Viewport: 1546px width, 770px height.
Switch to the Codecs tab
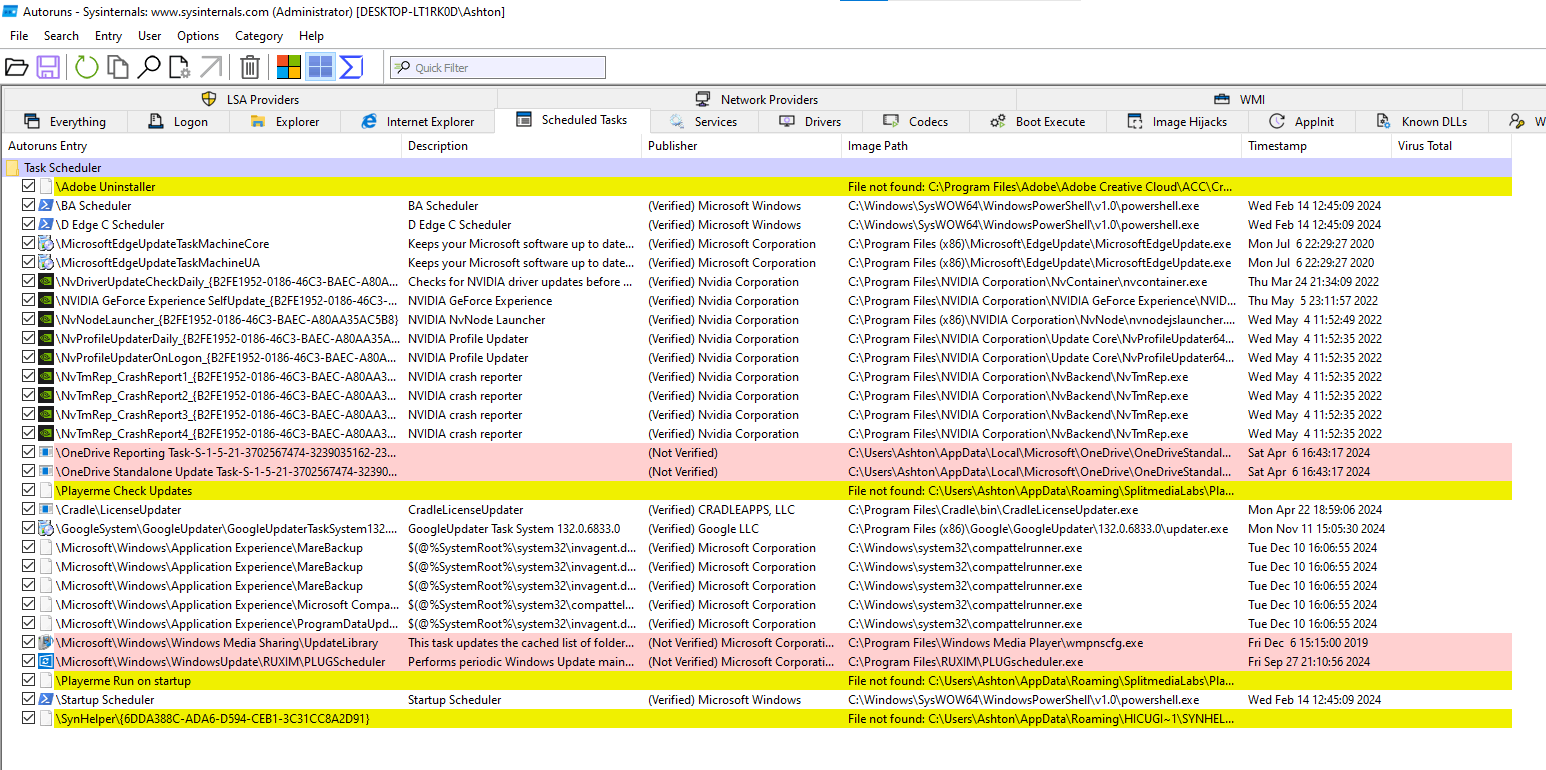pos(916,122)
